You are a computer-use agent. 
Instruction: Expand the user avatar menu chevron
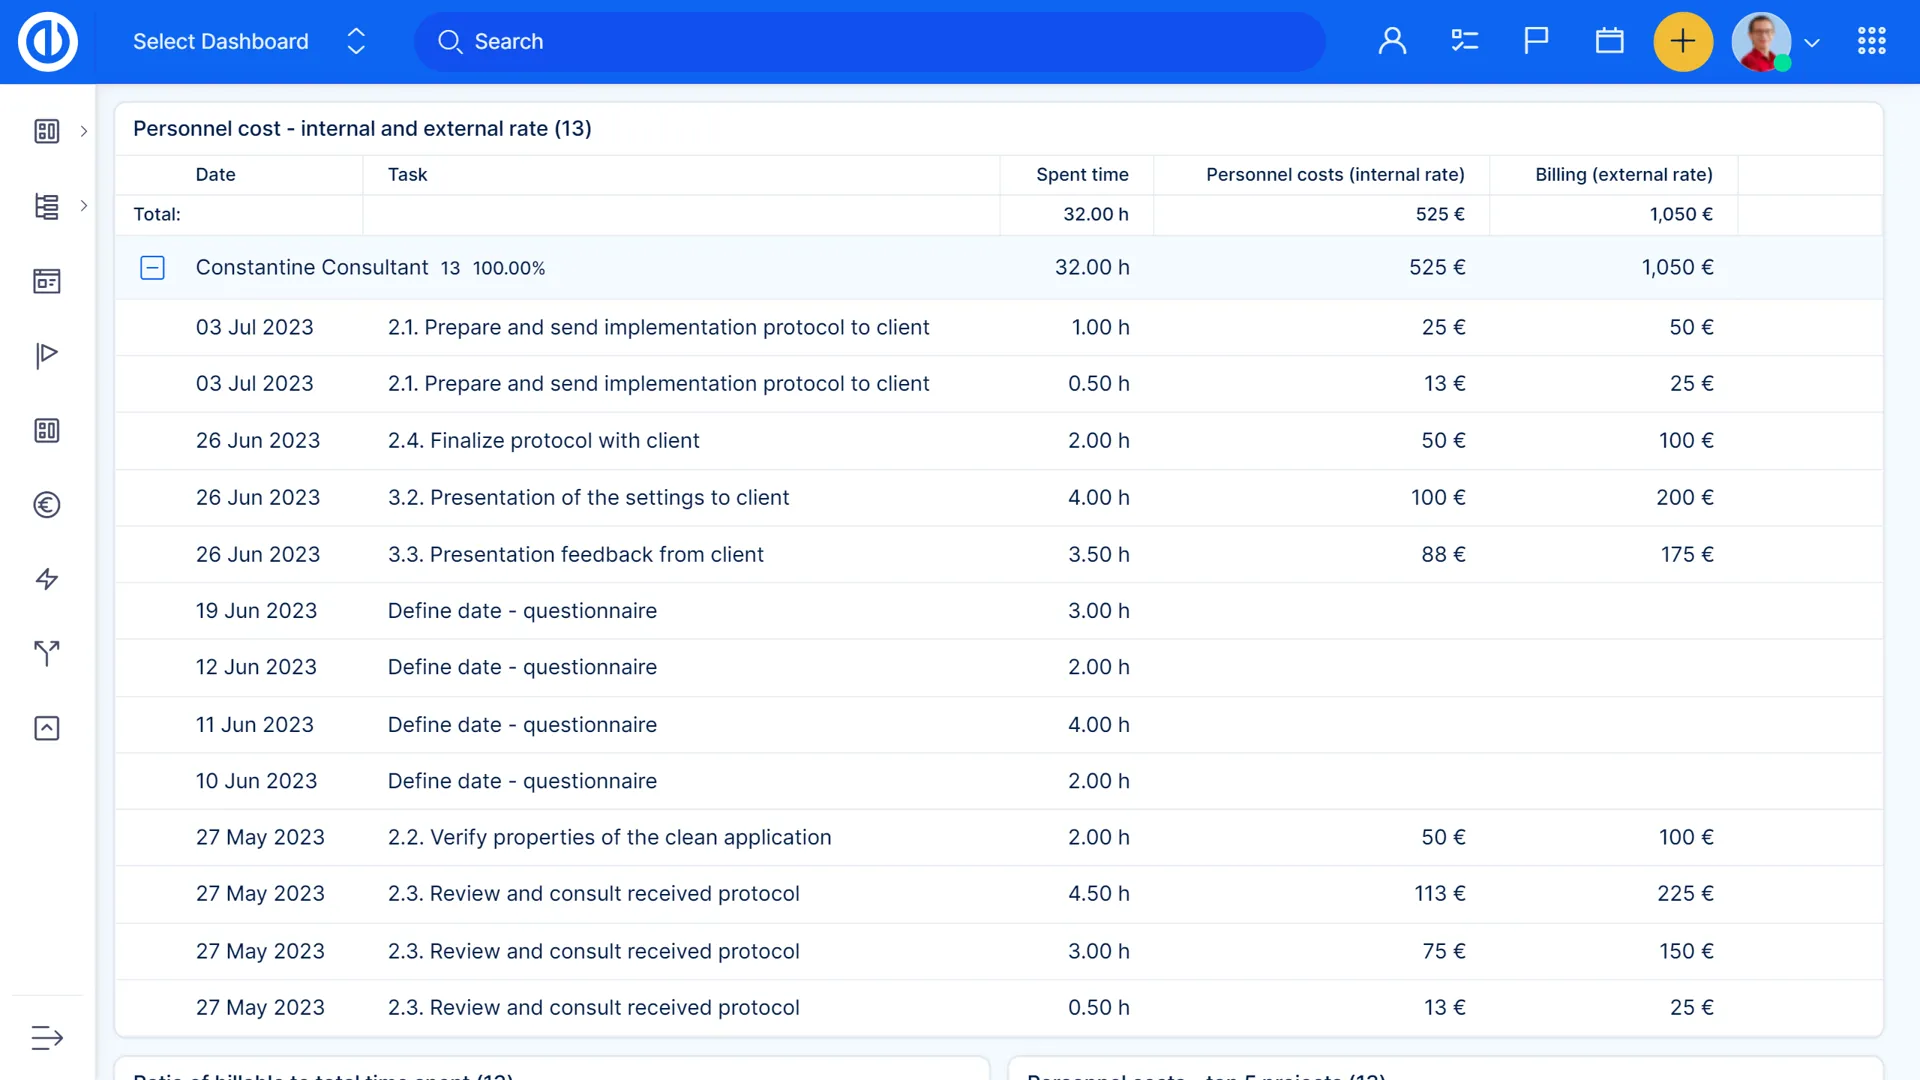[x=1812, y=43]
